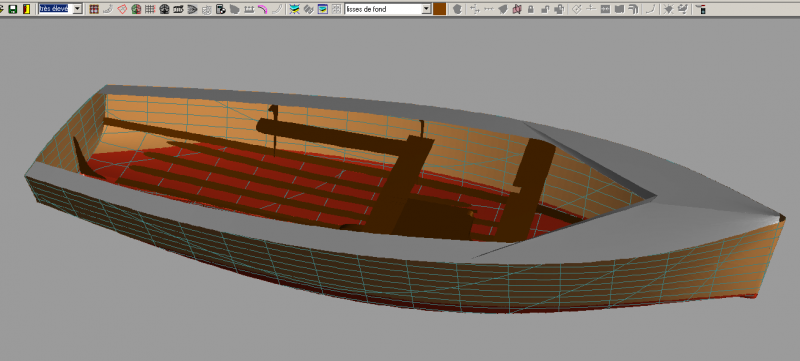Click the green floppy disk save icon

pyautogui.click(x=13, y=9)
